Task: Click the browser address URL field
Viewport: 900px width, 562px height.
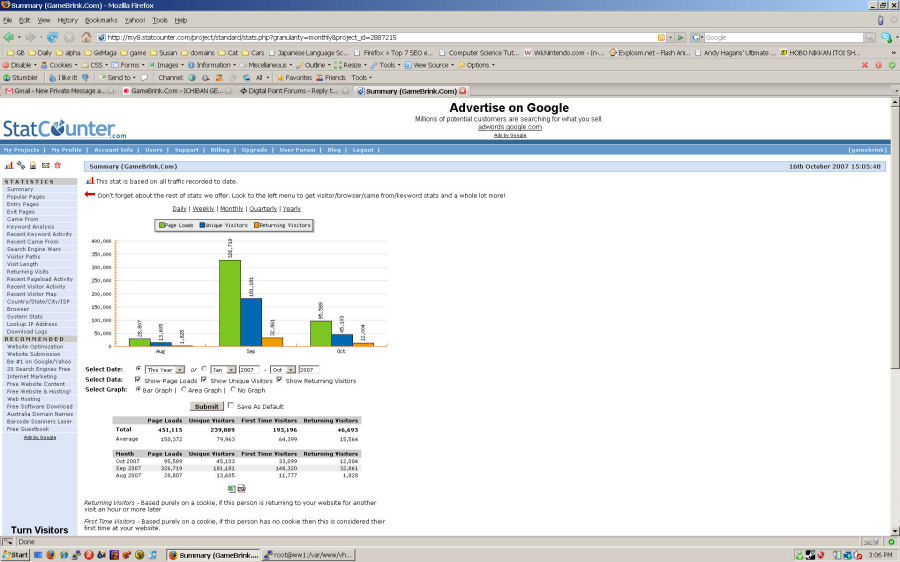Action: tap(380, 37)
